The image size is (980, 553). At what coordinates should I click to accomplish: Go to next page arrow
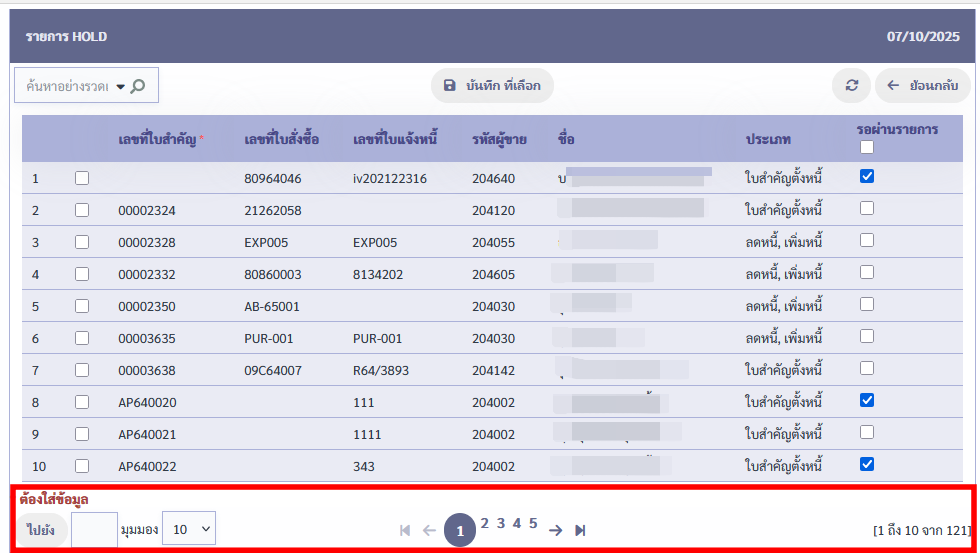tap(556, 530)
